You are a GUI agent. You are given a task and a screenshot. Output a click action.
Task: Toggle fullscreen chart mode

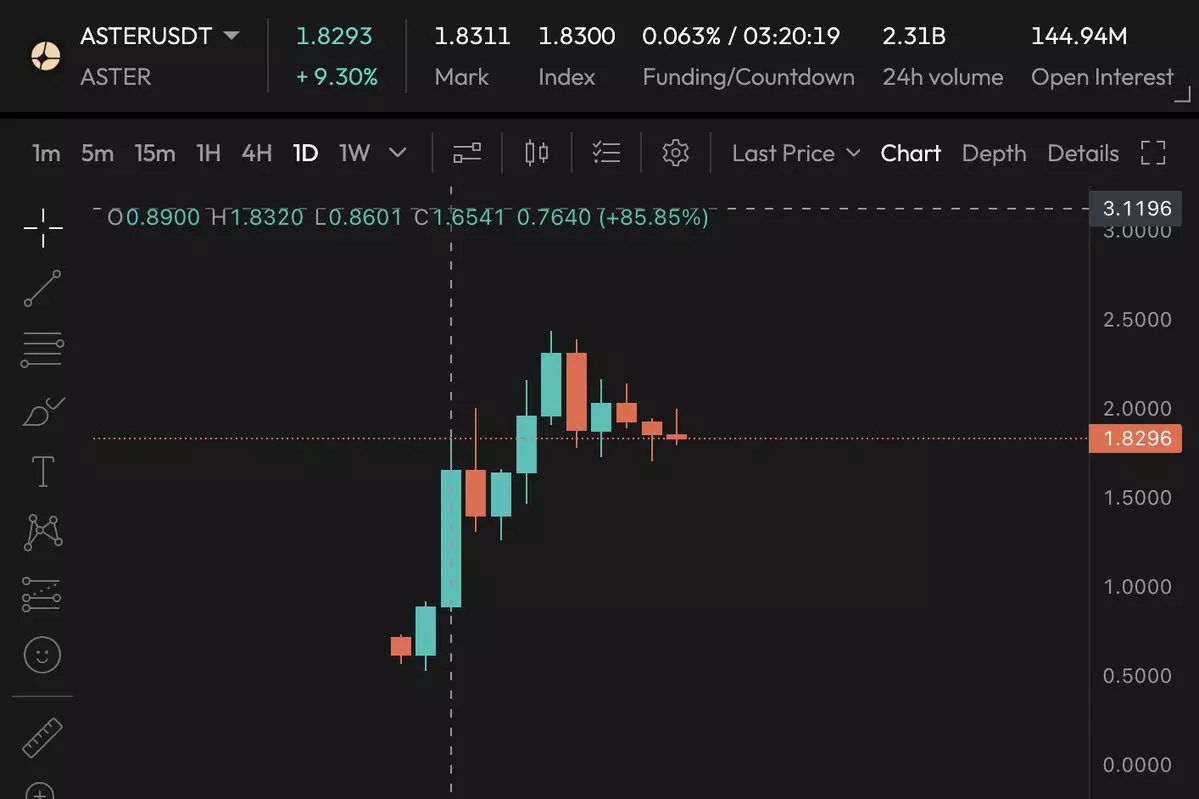pos(1153,153)
